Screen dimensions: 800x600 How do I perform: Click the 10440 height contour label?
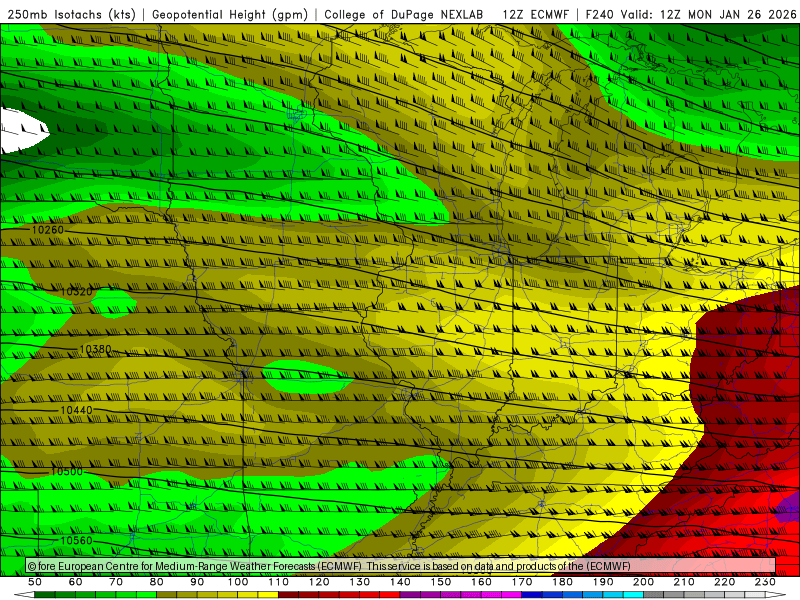(x=77, y=410)
